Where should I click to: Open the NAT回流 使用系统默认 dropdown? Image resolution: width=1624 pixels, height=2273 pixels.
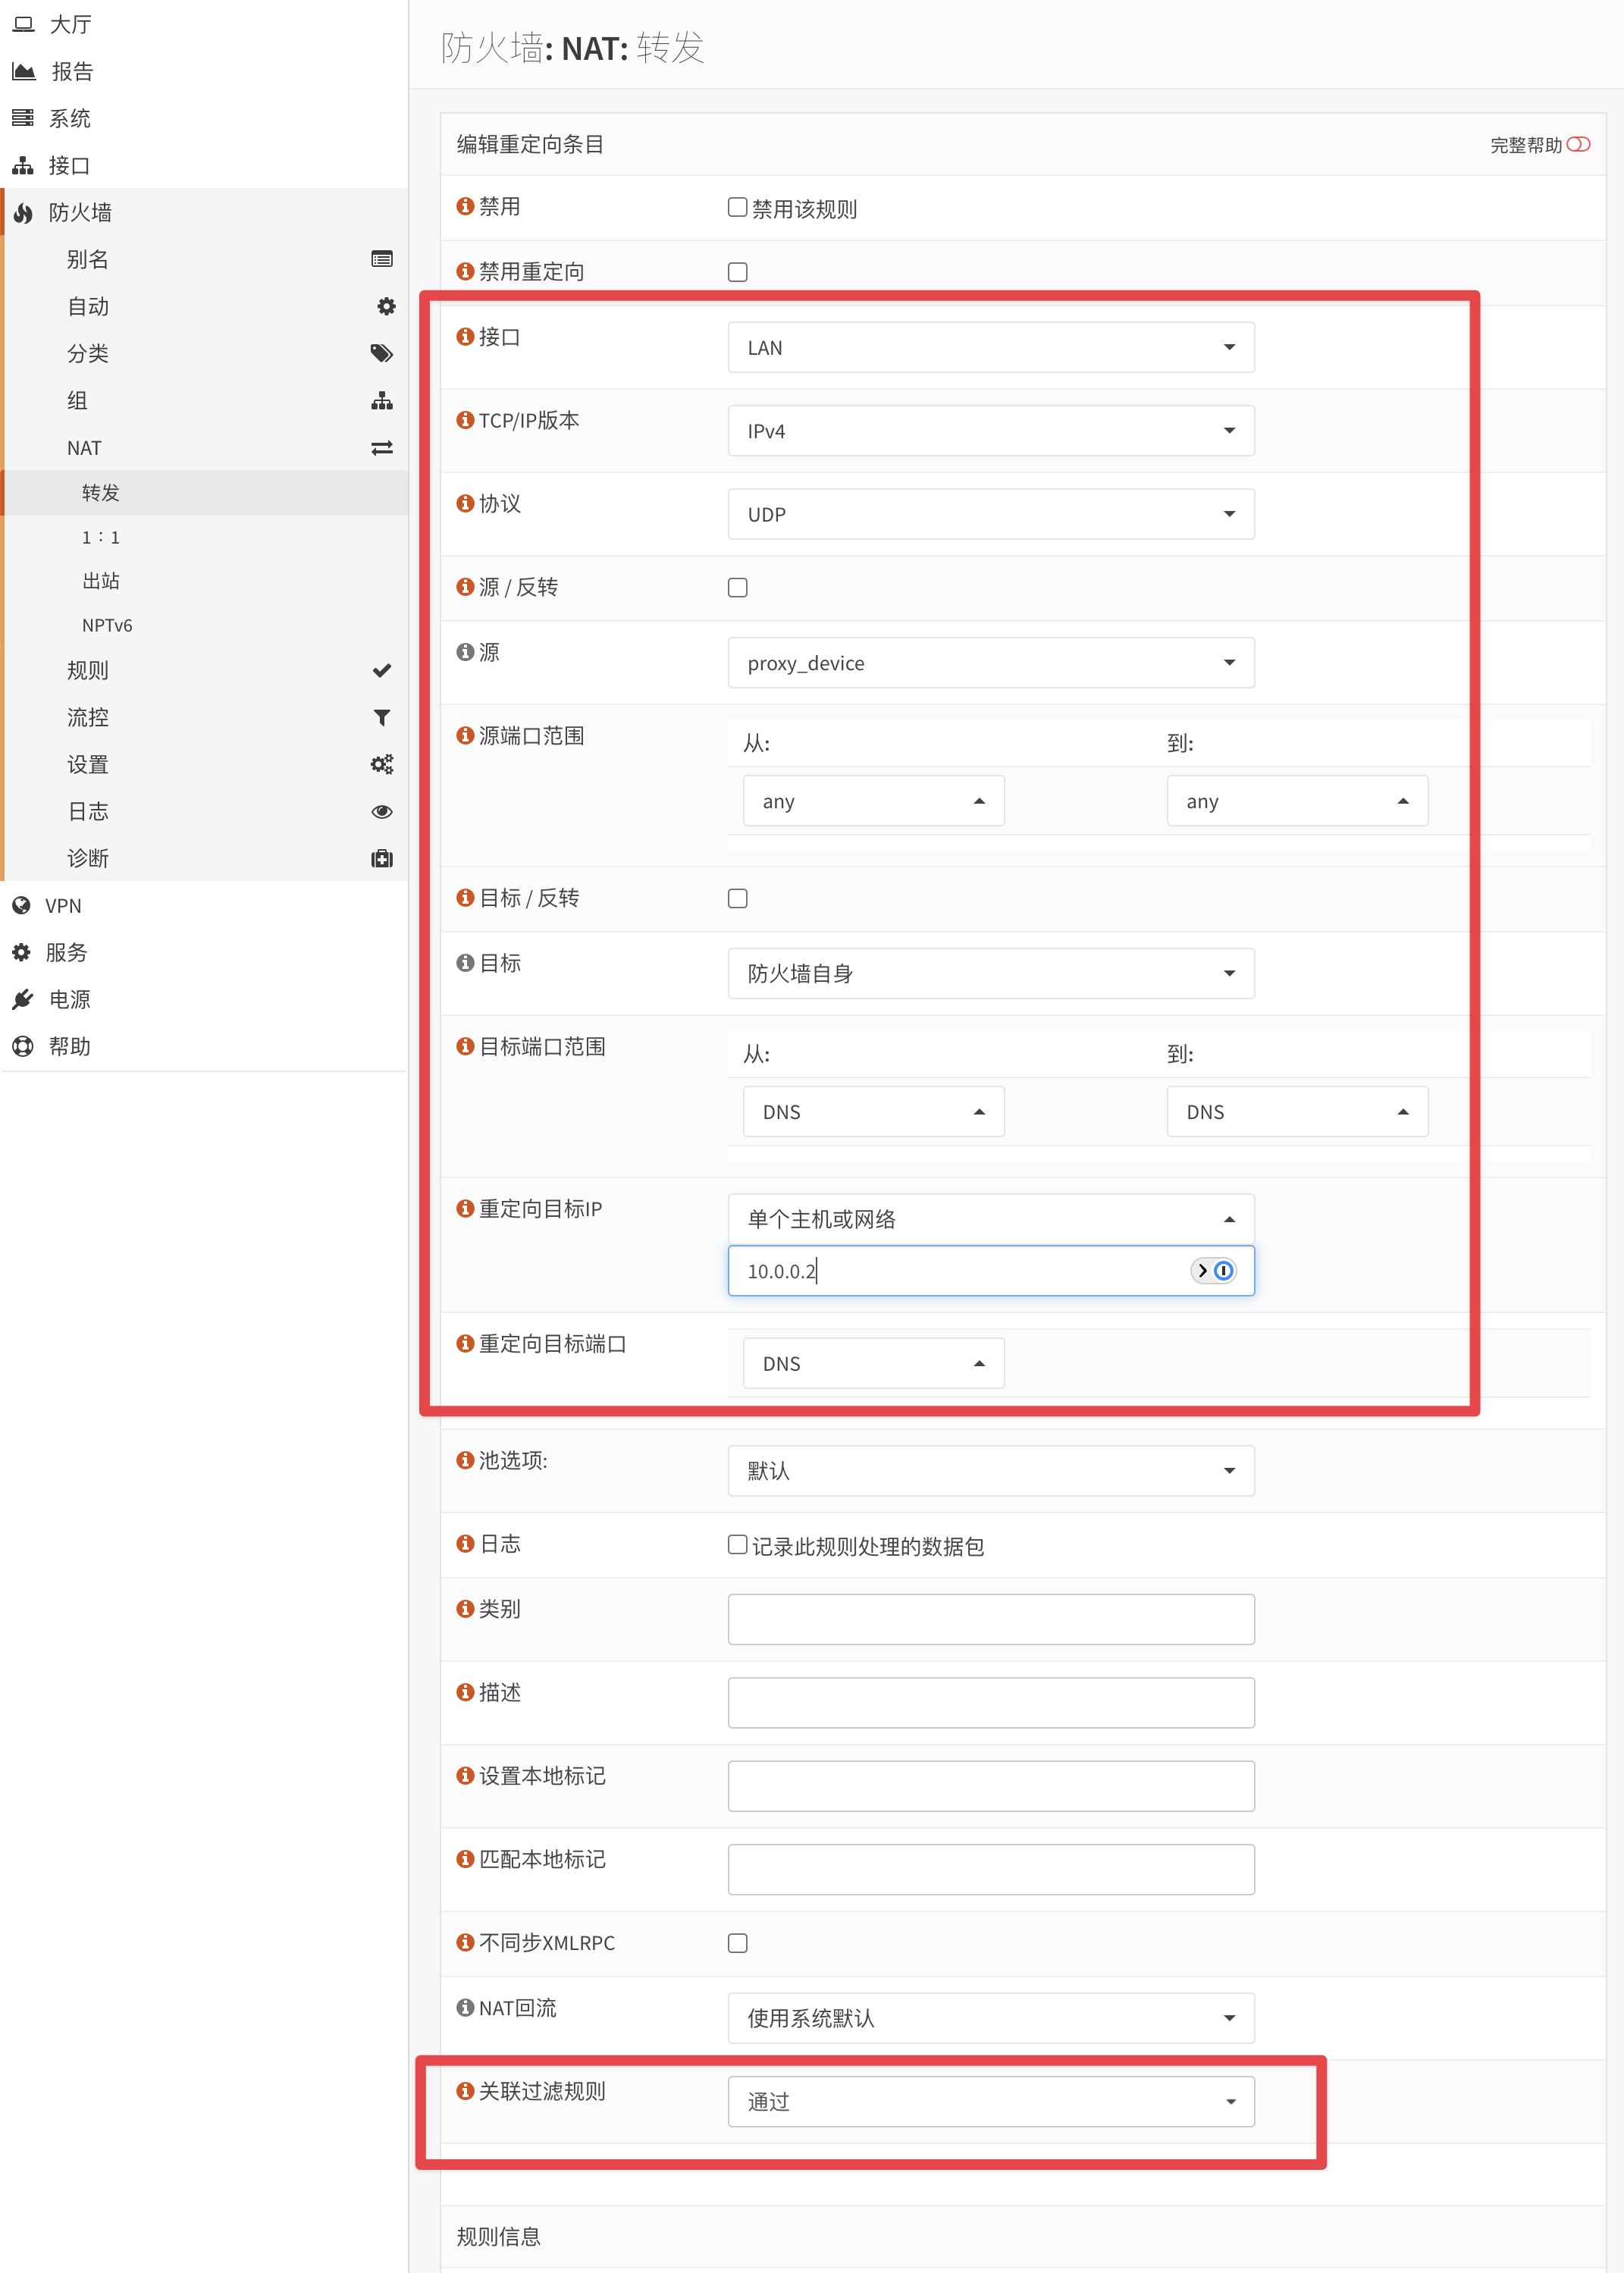[x=991, y=2017]
